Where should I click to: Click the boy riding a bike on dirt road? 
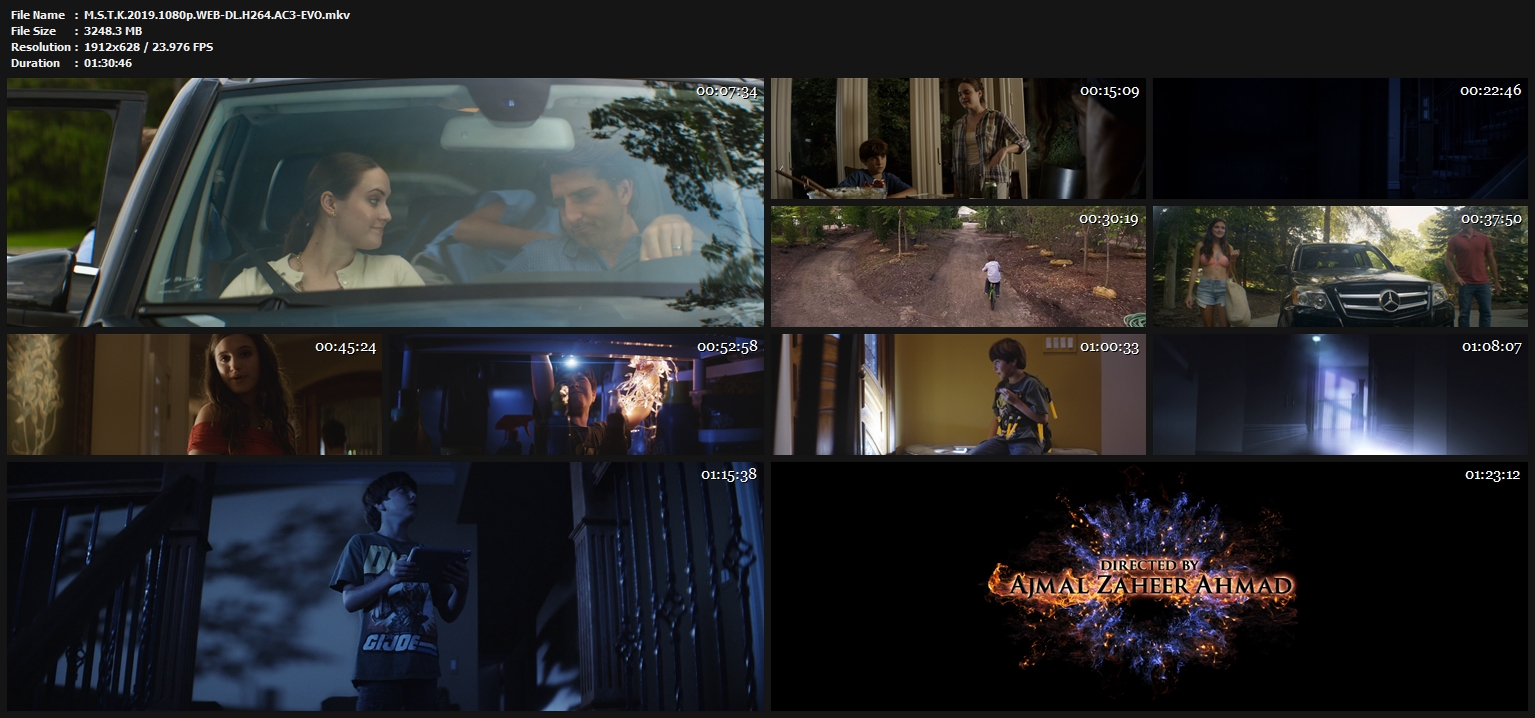pyautogui.click(x=958, y=267)
